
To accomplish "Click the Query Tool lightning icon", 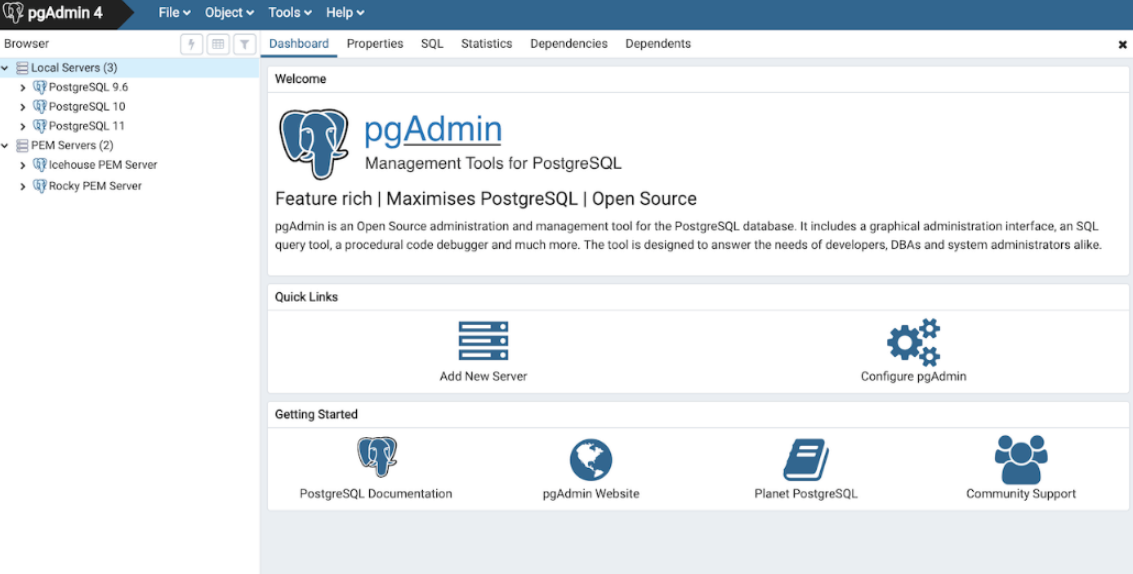I will click(x=191, y=44).
